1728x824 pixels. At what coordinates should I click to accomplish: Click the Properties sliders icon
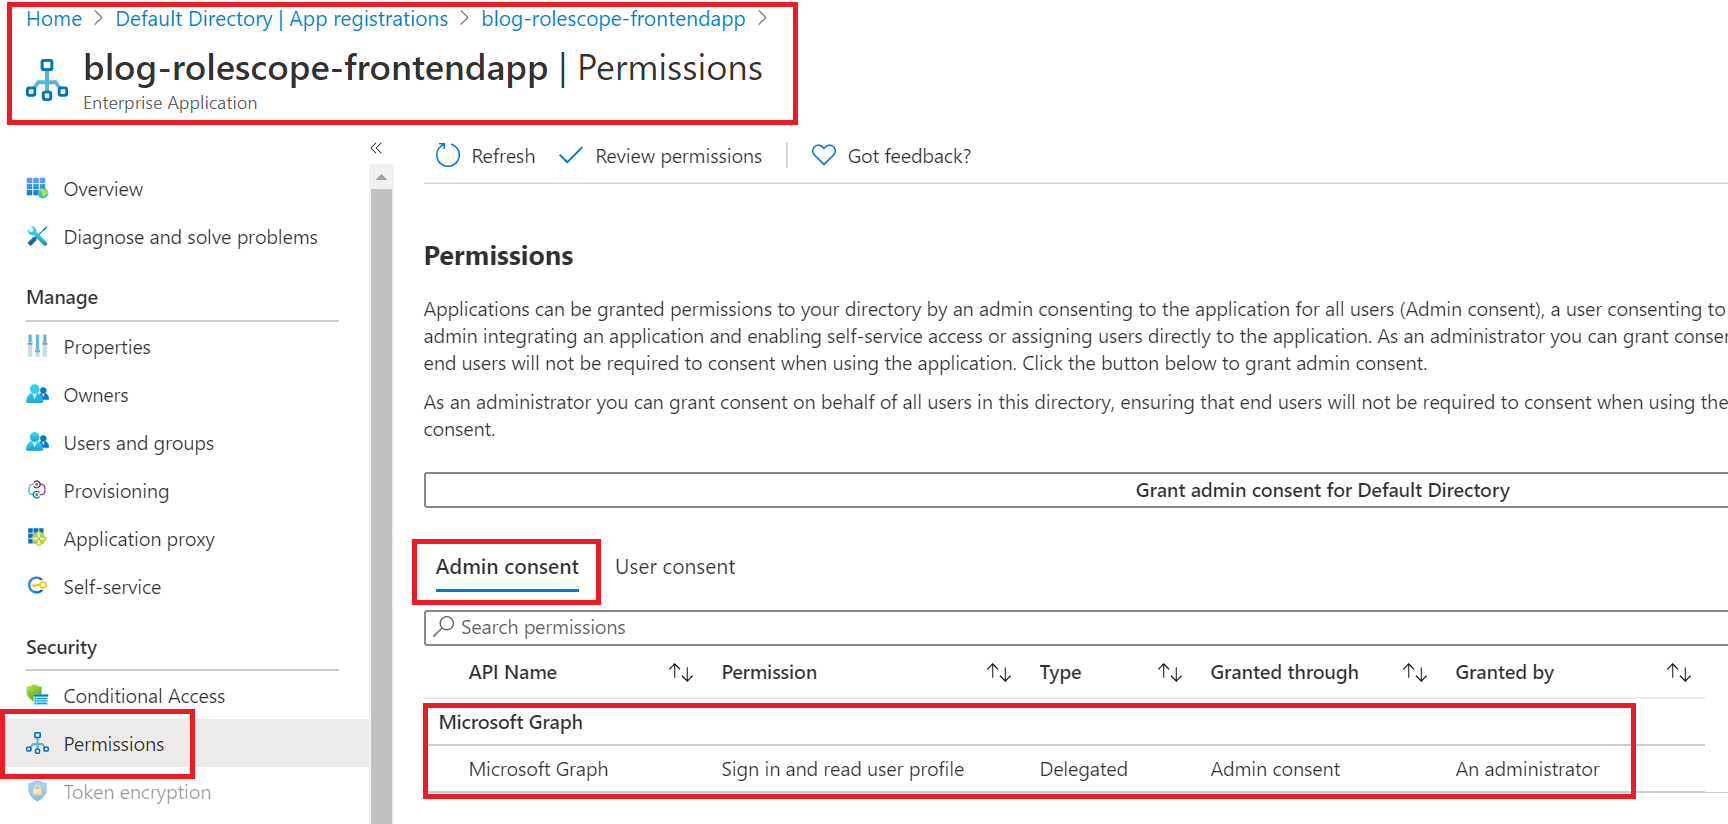37,346
